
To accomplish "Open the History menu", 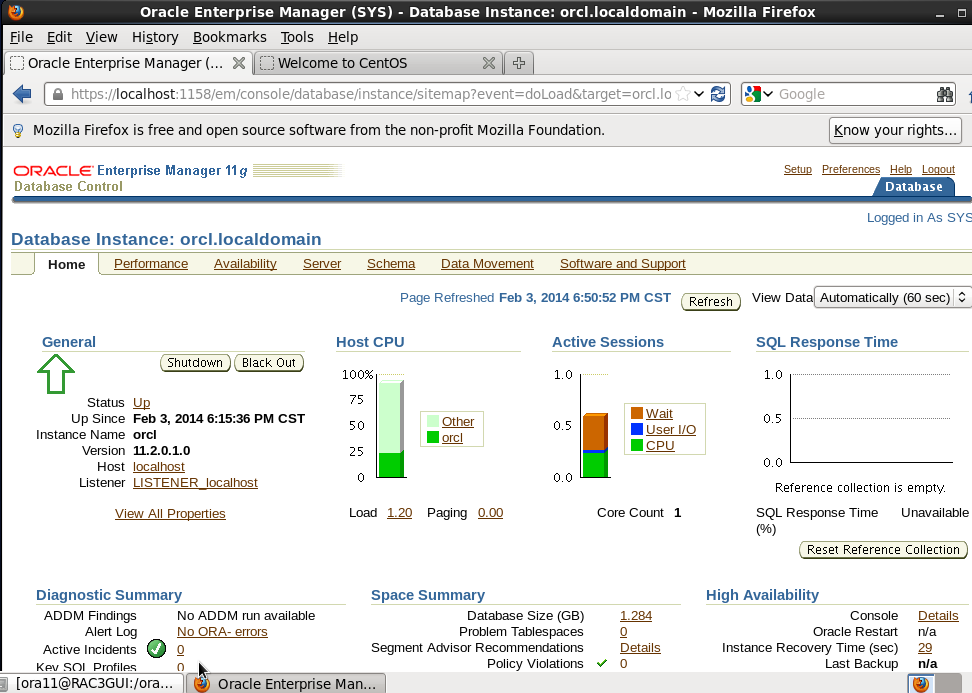I will [x=155, y=37].
